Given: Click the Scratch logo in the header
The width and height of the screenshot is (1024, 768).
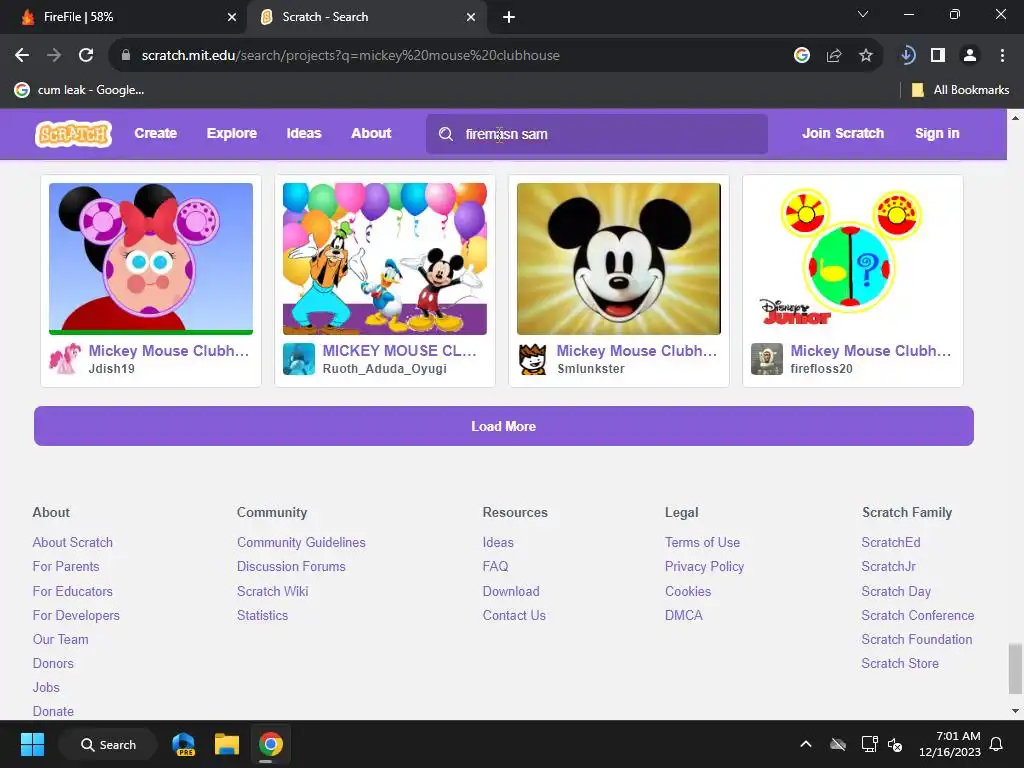Looking at the screenshot, I should coord(73,134).
